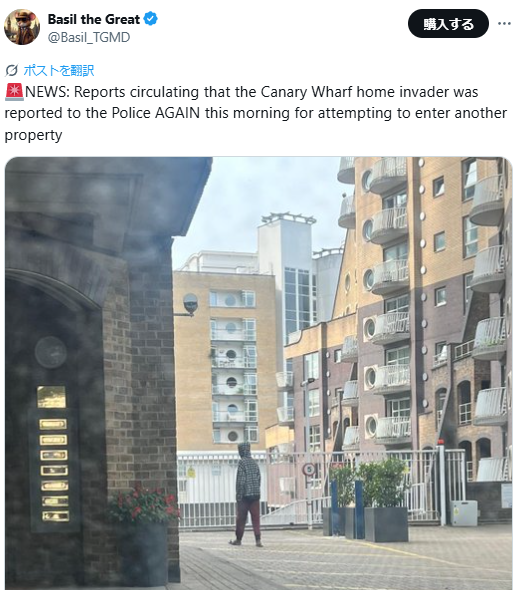Click the 購入する subscribe button
The height and width of the screenshot is (590, 519).
[448, 24]
